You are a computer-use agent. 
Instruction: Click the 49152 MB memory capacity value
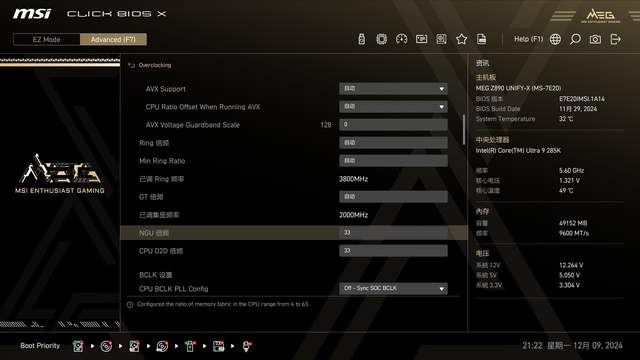pyautogui.click(x=573, y=223)
